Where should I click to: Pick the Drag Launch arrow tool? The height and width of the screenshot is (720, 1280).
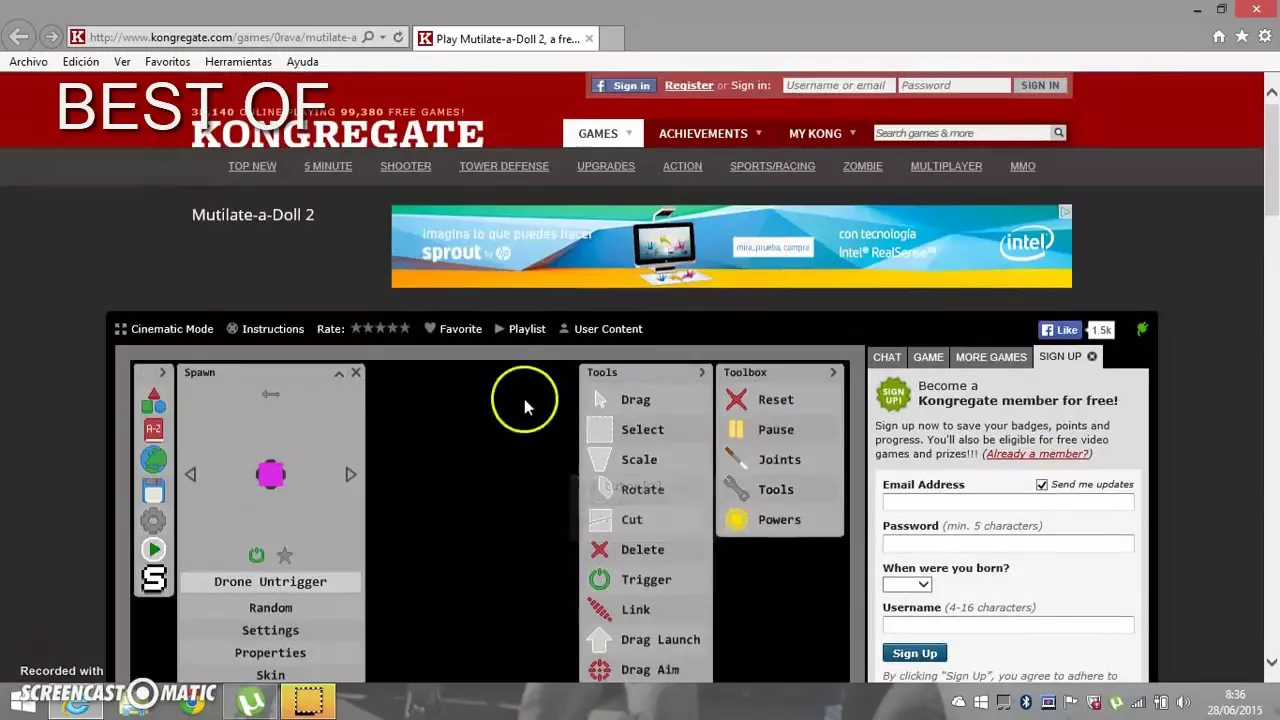click(x=599, y=640)
